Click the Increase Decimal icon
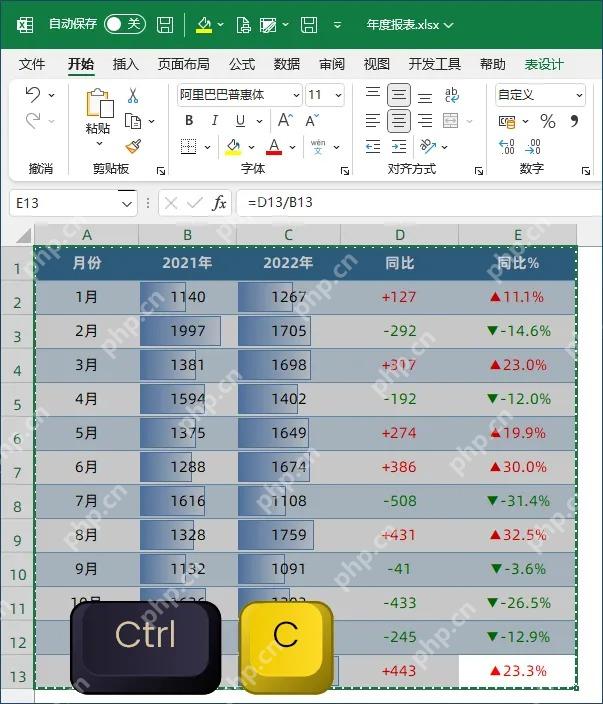 tap(506, 147)
